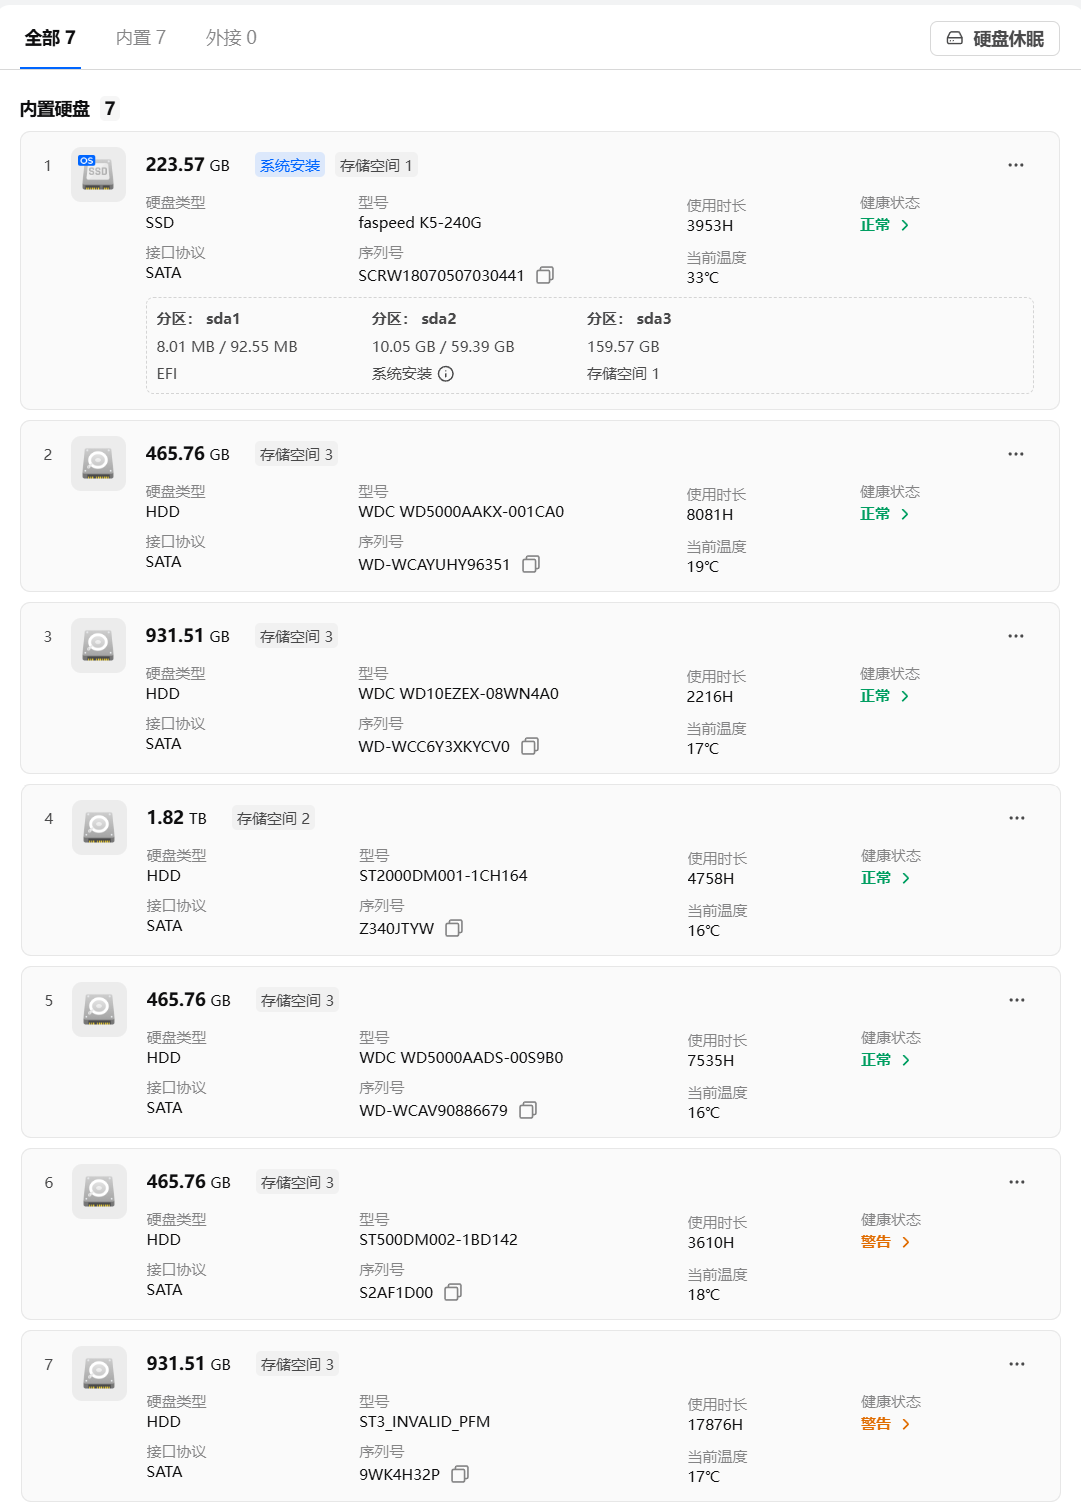Copy serial number Z340JTYW
This screenshot has width=1081, height=1511.
454,928
